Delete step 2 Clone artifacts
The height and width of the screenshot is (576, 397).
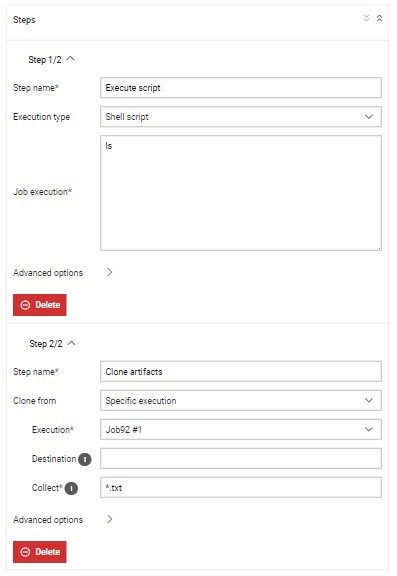[40, 551]
